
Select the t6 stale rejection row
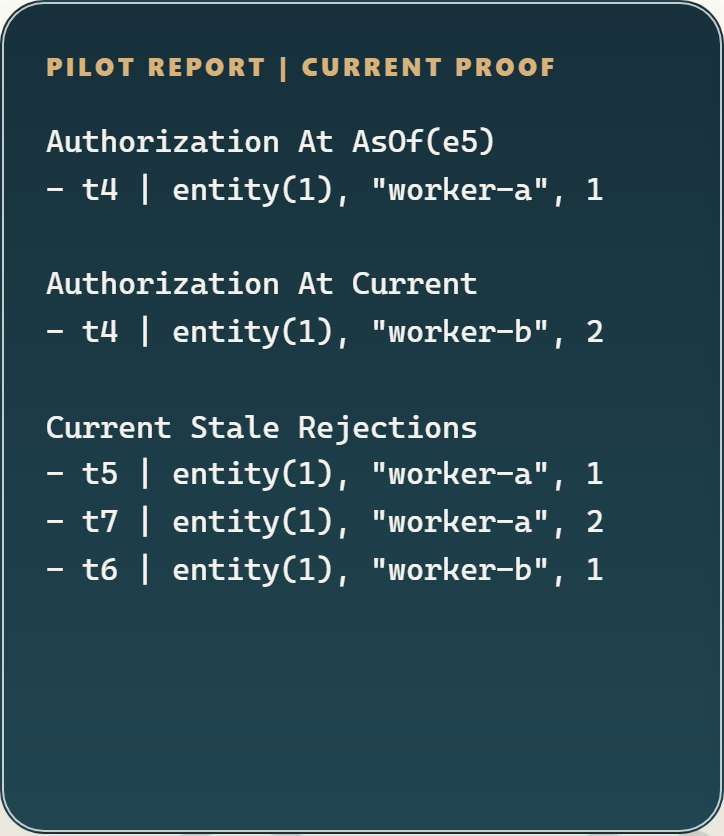(324, 570)
